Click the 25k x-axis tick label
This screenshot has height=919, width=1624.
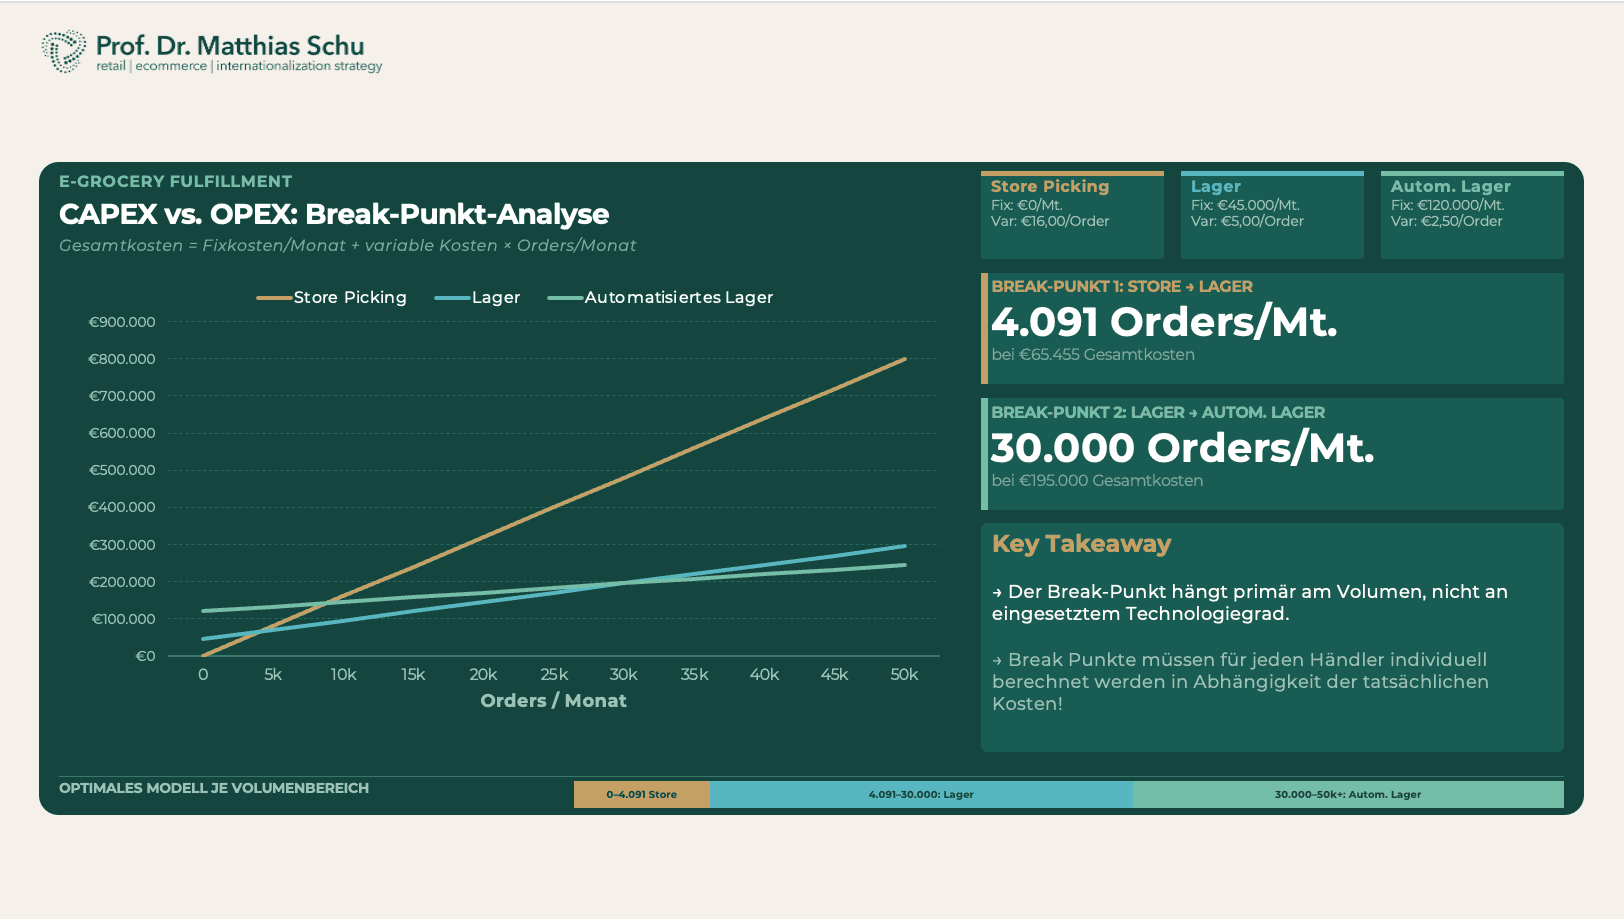tap(554, 675)
